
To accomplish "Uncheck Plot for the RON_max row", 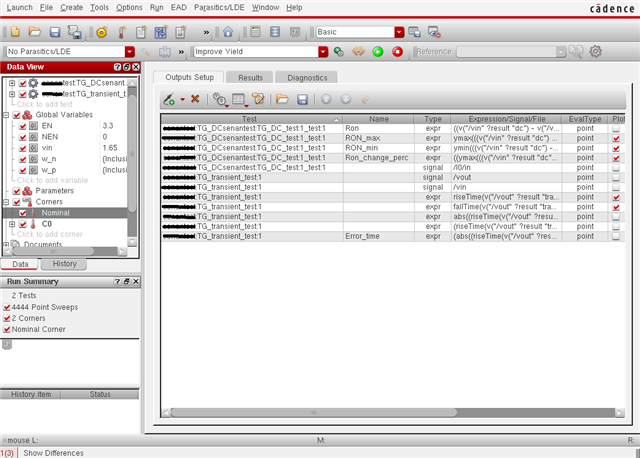I will [616, 138].
